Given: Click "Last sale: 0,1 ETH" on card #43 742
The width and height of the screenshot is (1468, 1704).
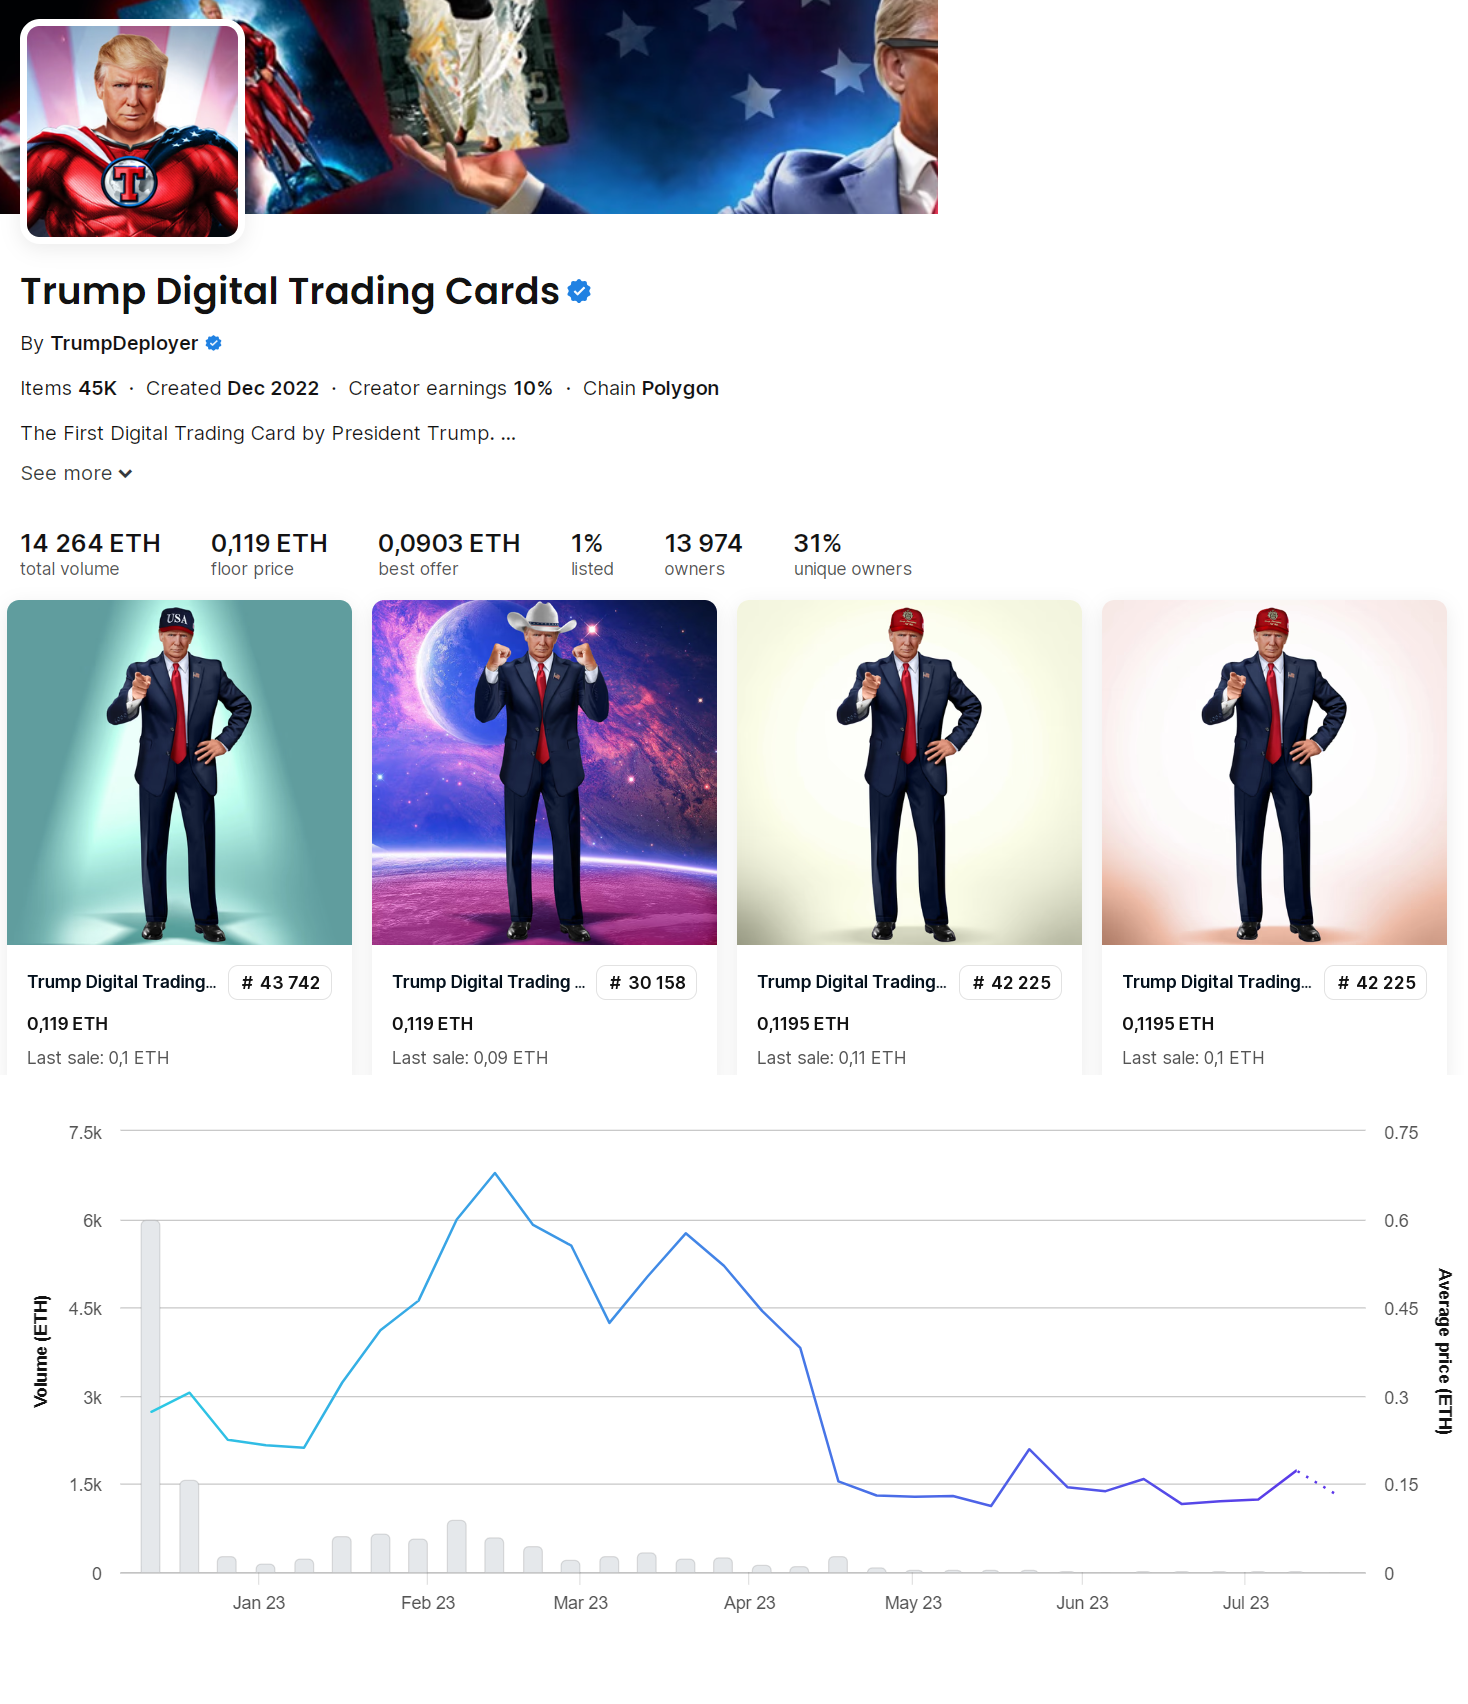Looking at the screenshot, I should [x=98, y=1058].
